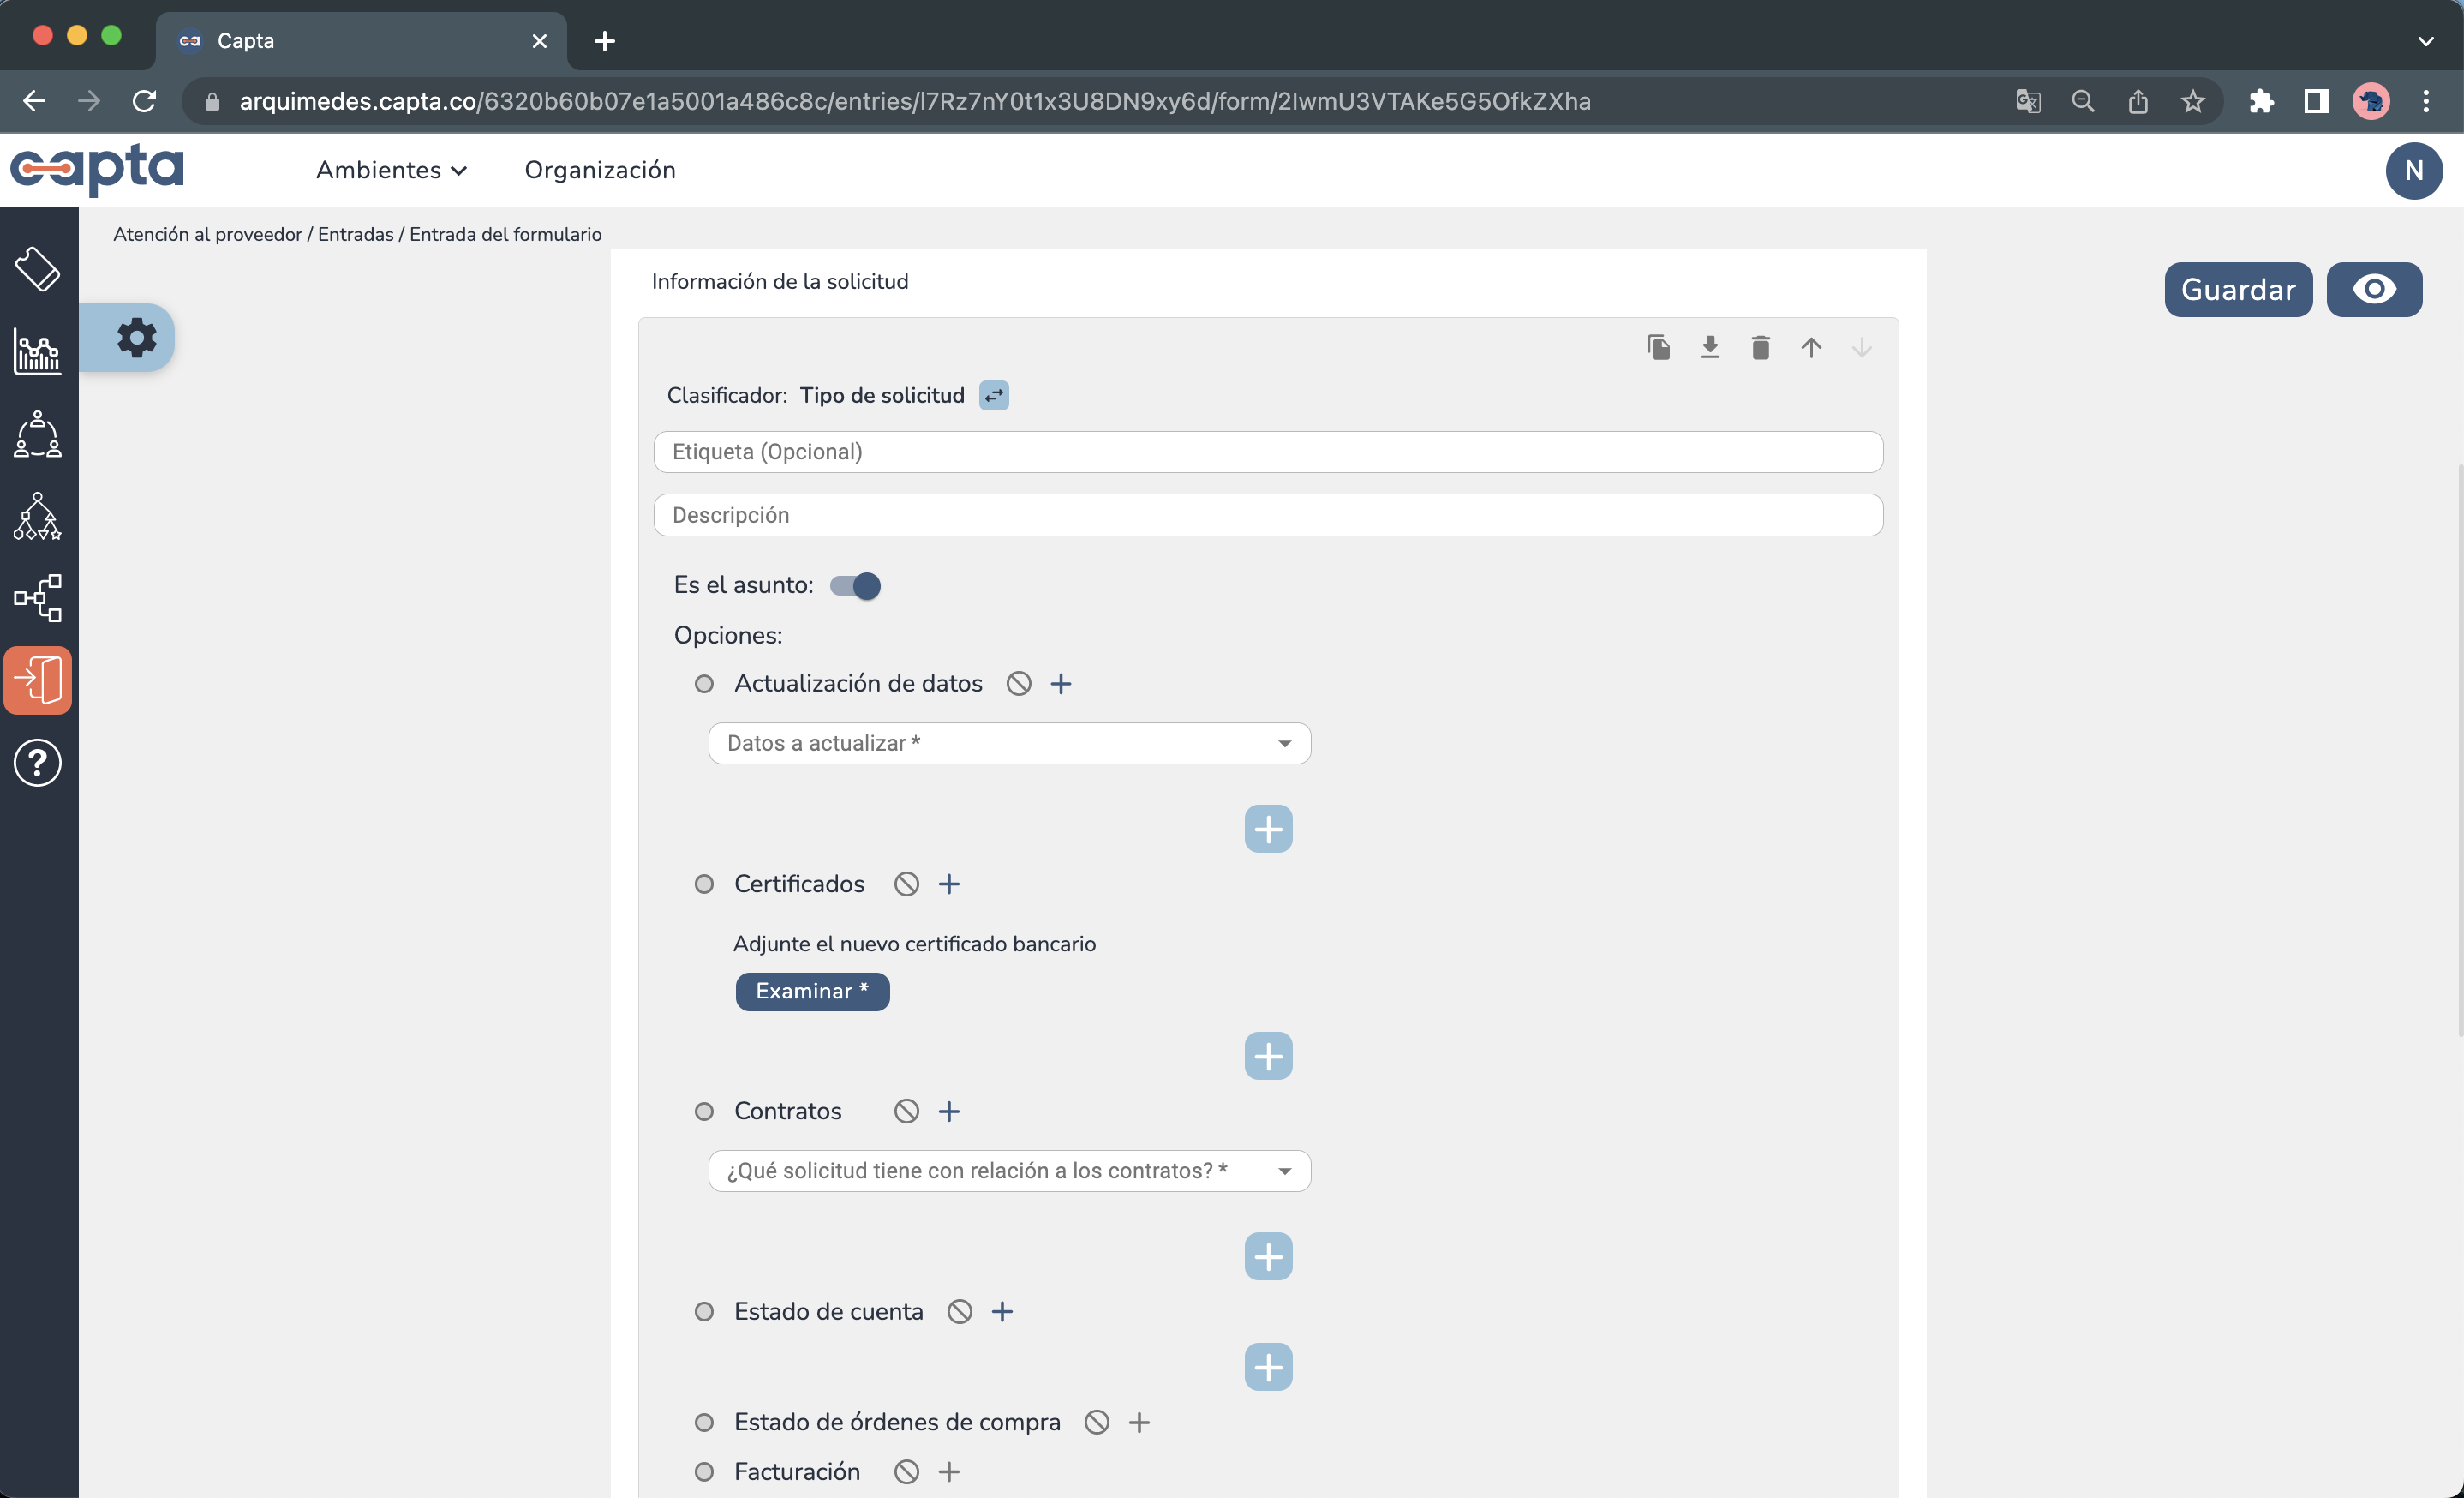Image resolution: width=2464 pixels, height=1498 pixels.
Task: Go to Organización in the top menu
Action: click(600, 170)
